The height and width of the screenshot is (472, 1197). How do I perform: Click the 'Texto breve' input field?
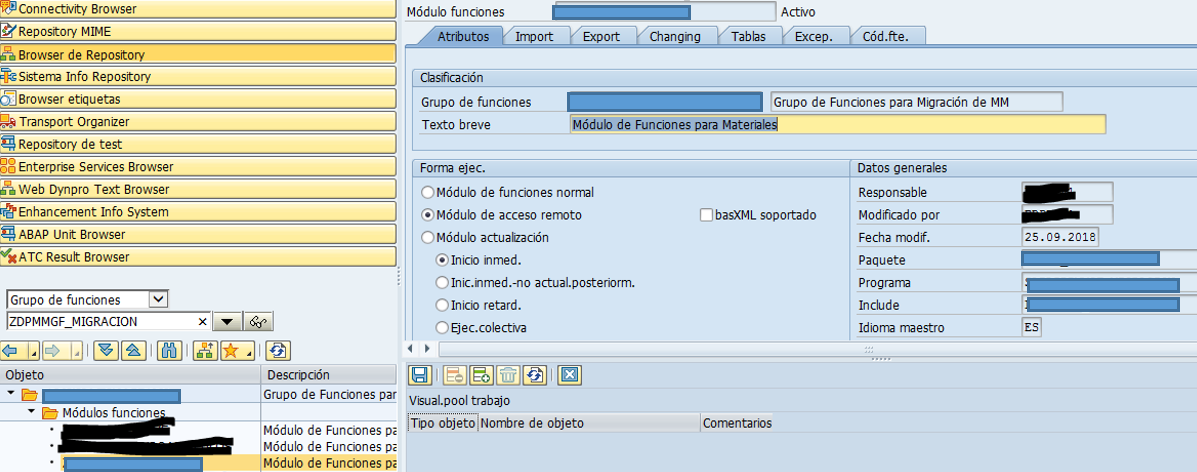pos(837,125)
